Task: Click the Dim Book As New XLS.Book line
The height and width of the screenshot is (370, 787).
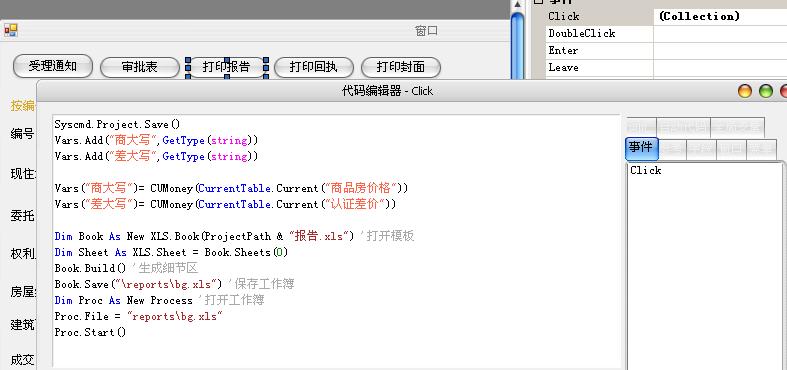Action: click(x=234, y=236)
